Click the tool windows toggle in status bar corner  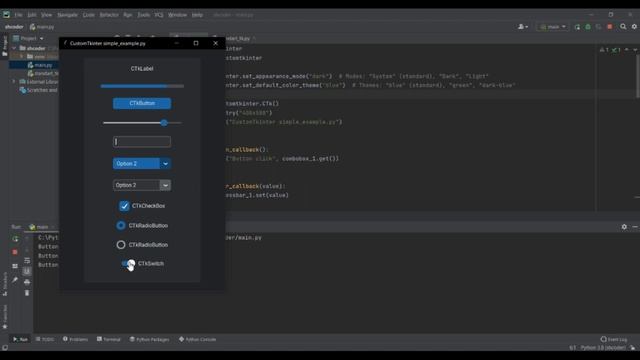(x=5, y=348)
